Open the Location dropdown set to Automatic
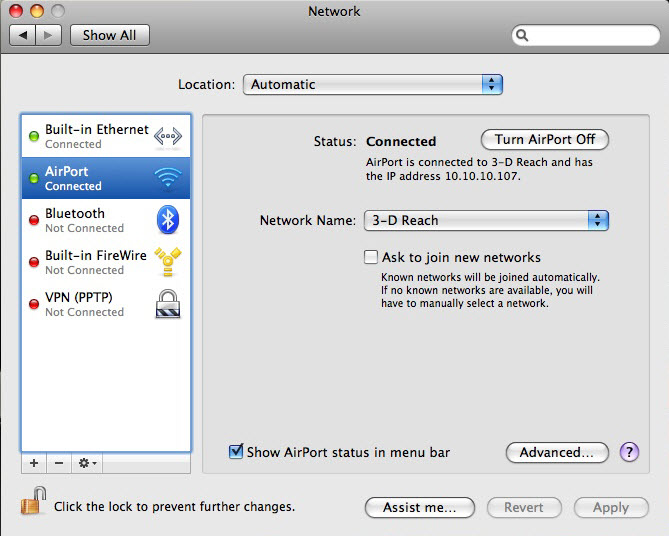669x536 pixels. point(372,85)
